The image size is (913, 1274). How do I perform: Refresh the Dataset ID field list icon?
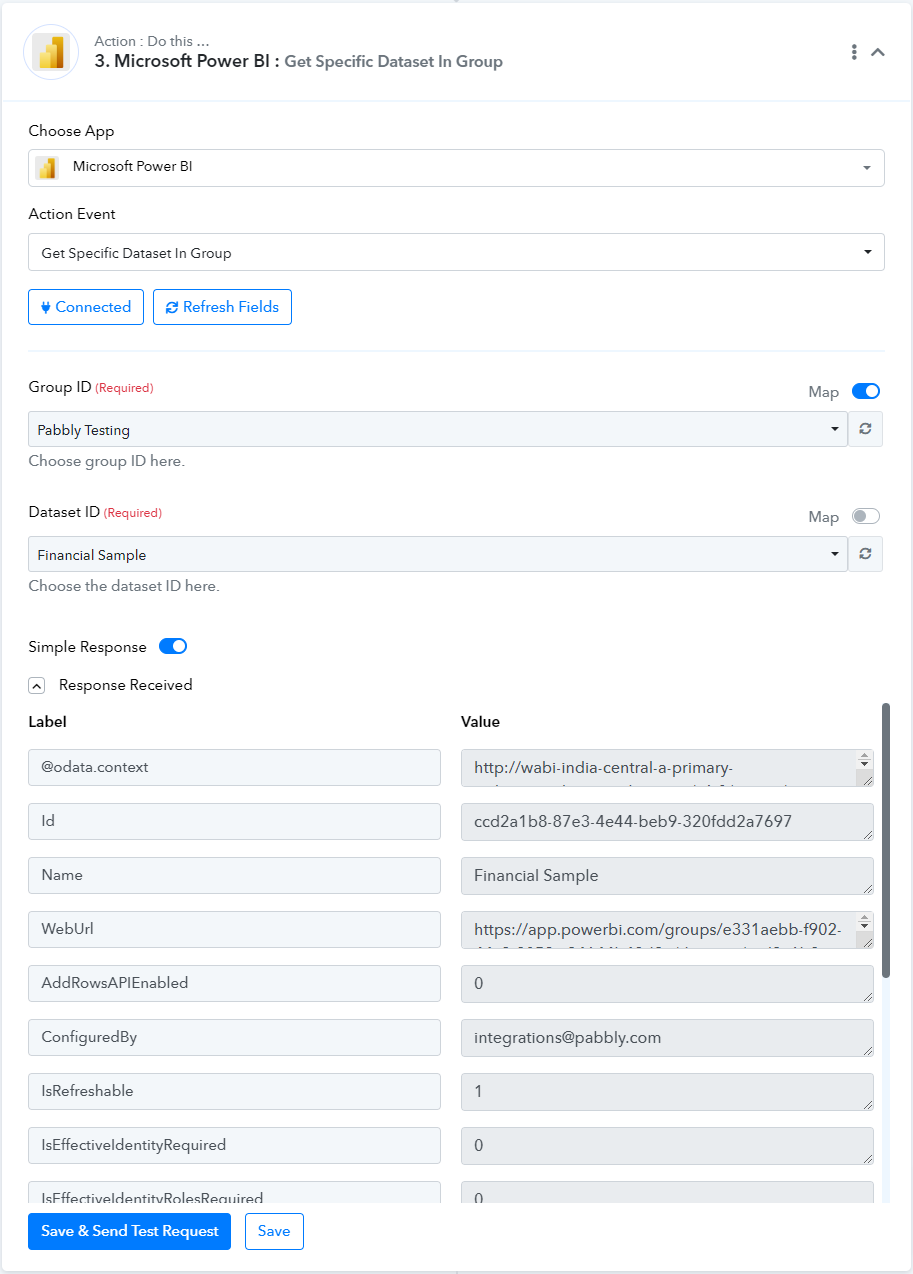point(866,554)
